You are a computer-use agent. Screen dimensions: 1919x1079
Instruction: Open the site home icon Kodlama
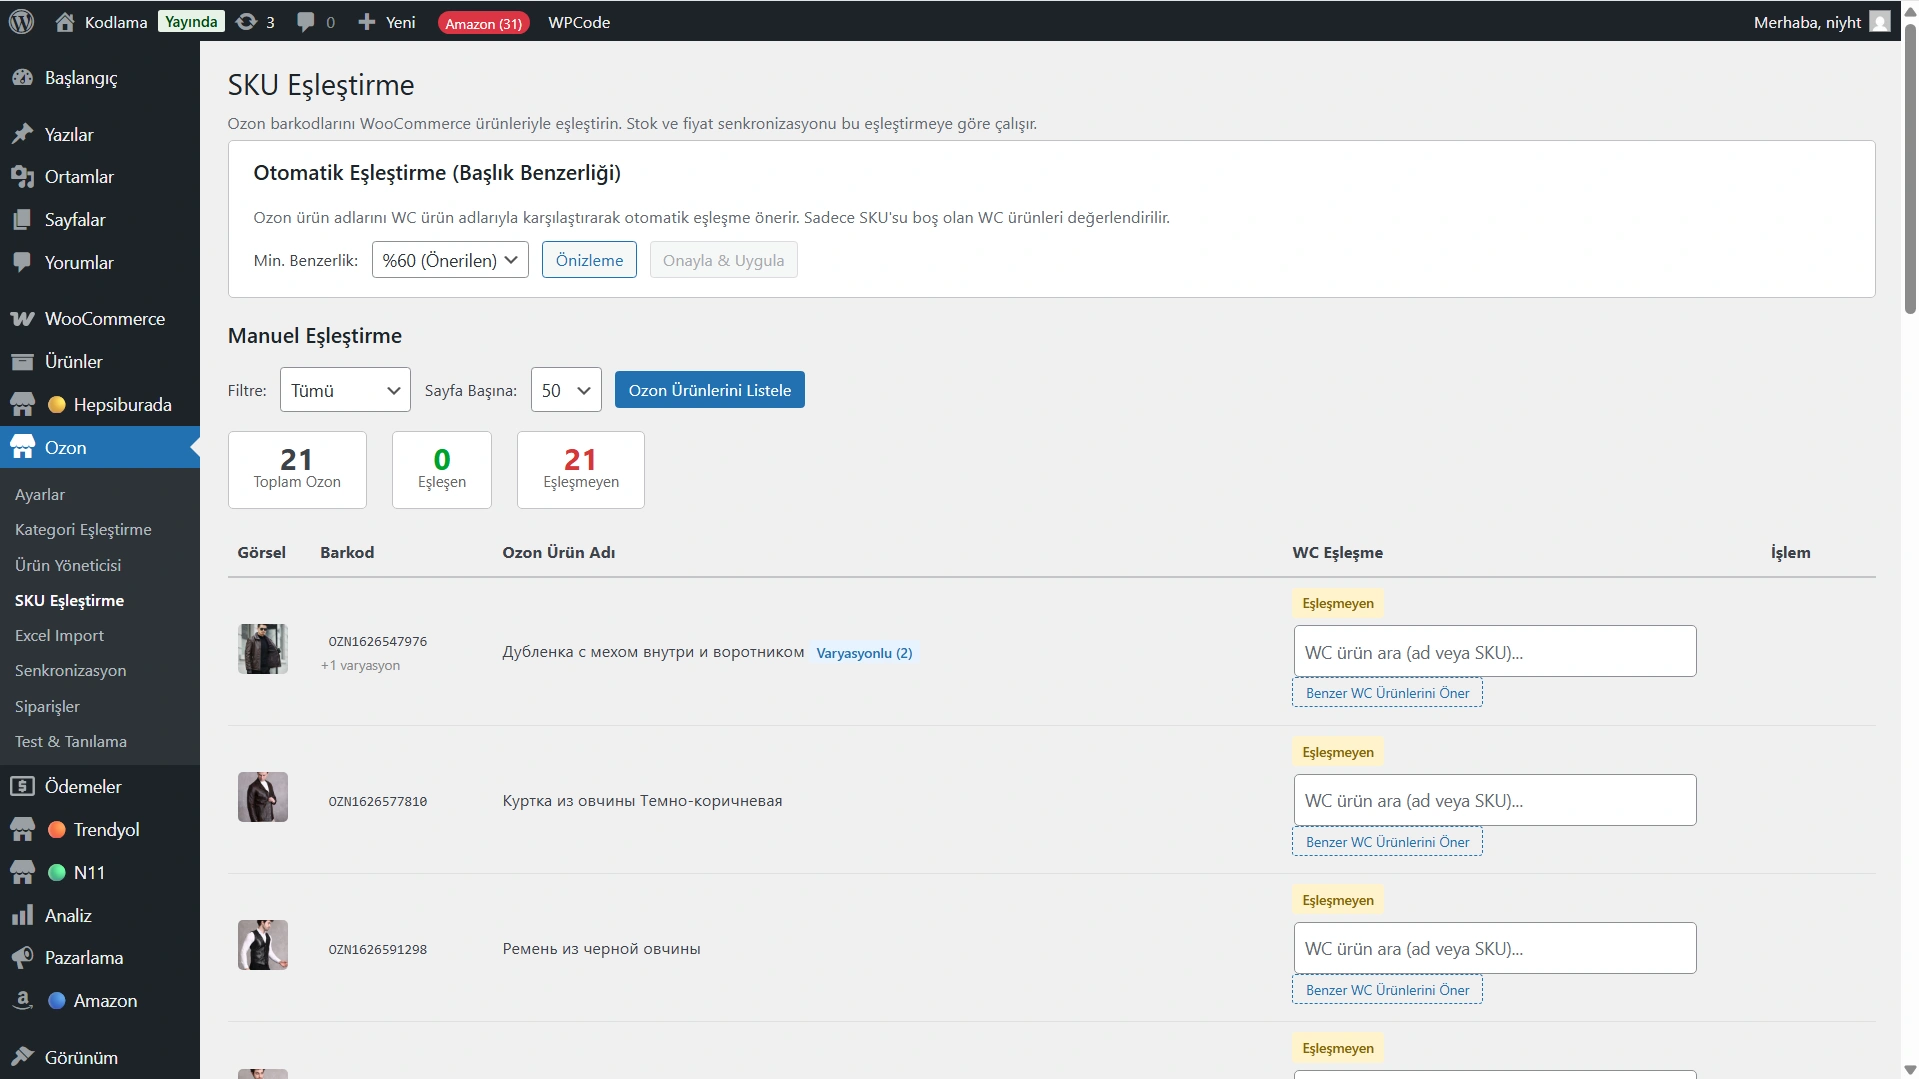coord(65,22)
